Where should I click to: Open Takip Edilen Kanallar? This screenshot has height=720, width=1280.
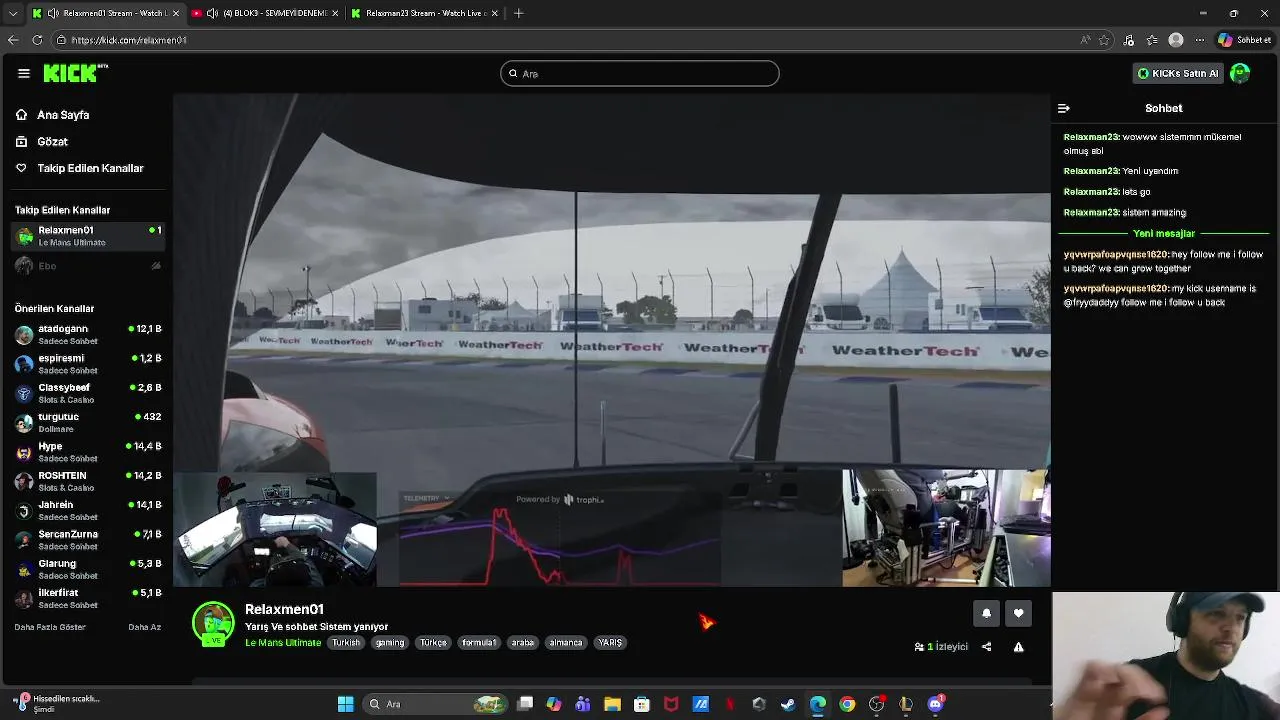coord(90,168)
